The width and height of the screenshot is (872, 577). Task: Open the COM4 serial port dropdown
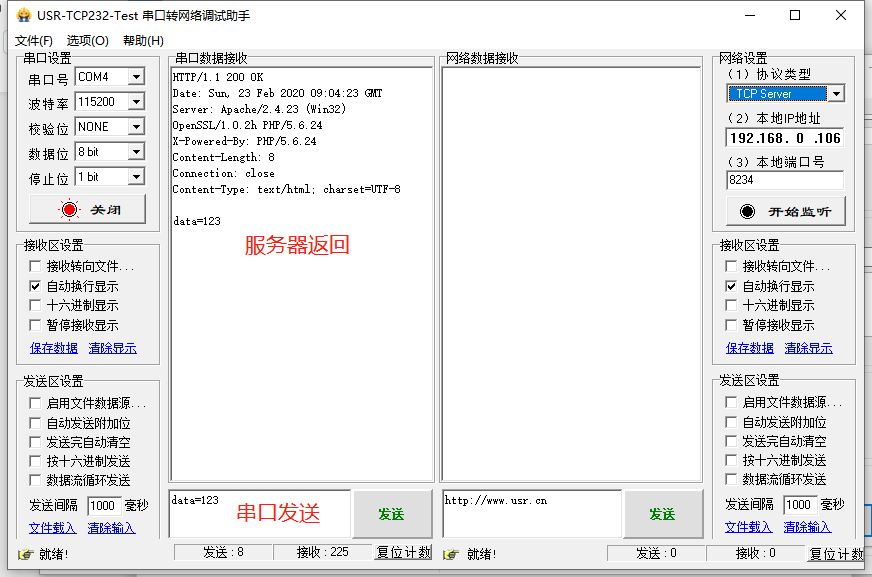(x=136, y=77)
